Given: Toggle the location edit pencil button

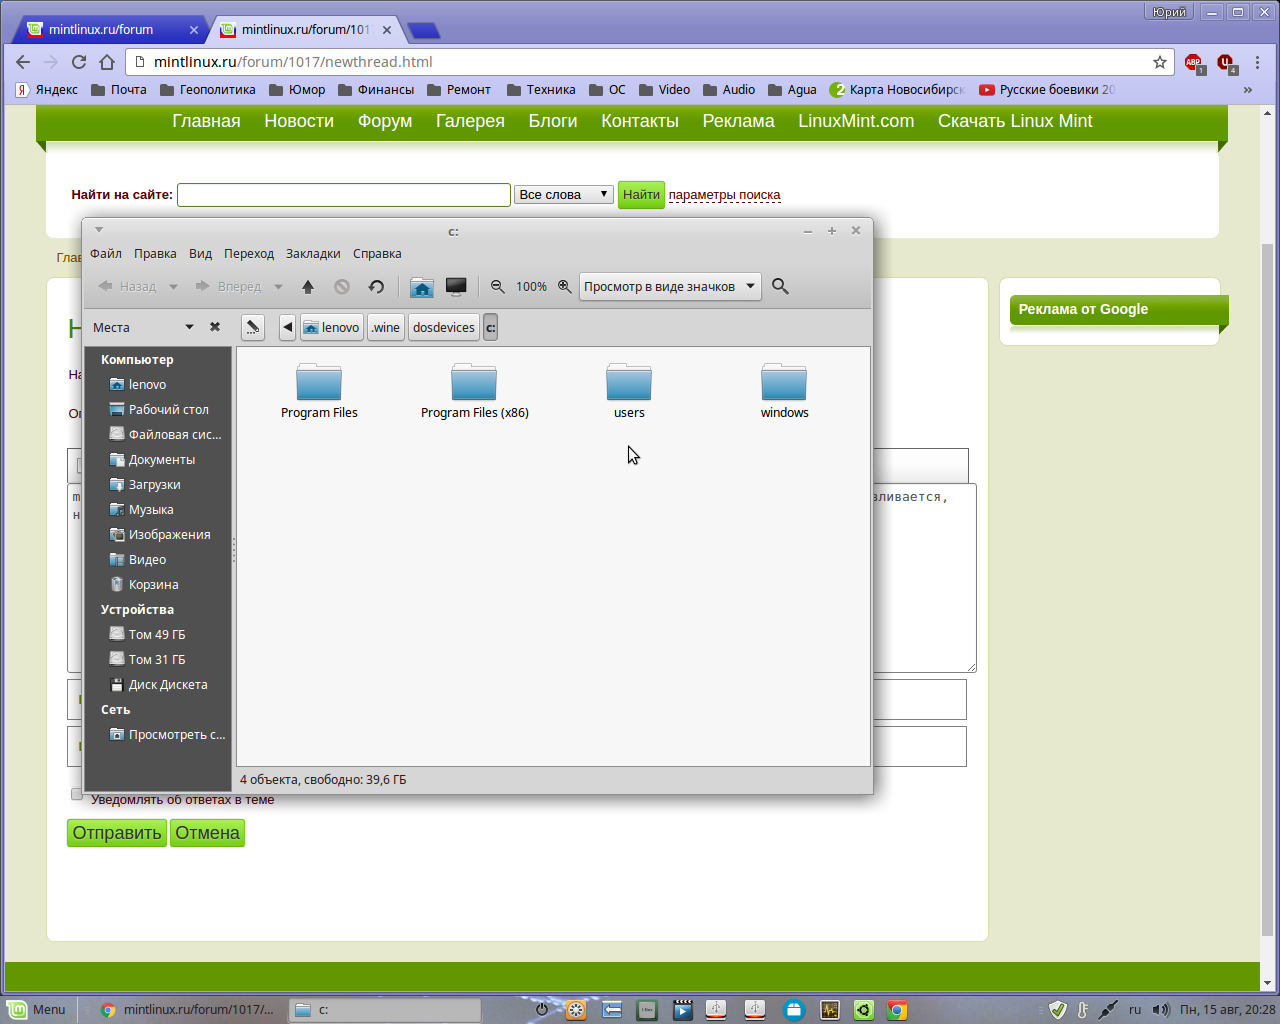Looking at the screenshot, I should [x=253, y=327].
